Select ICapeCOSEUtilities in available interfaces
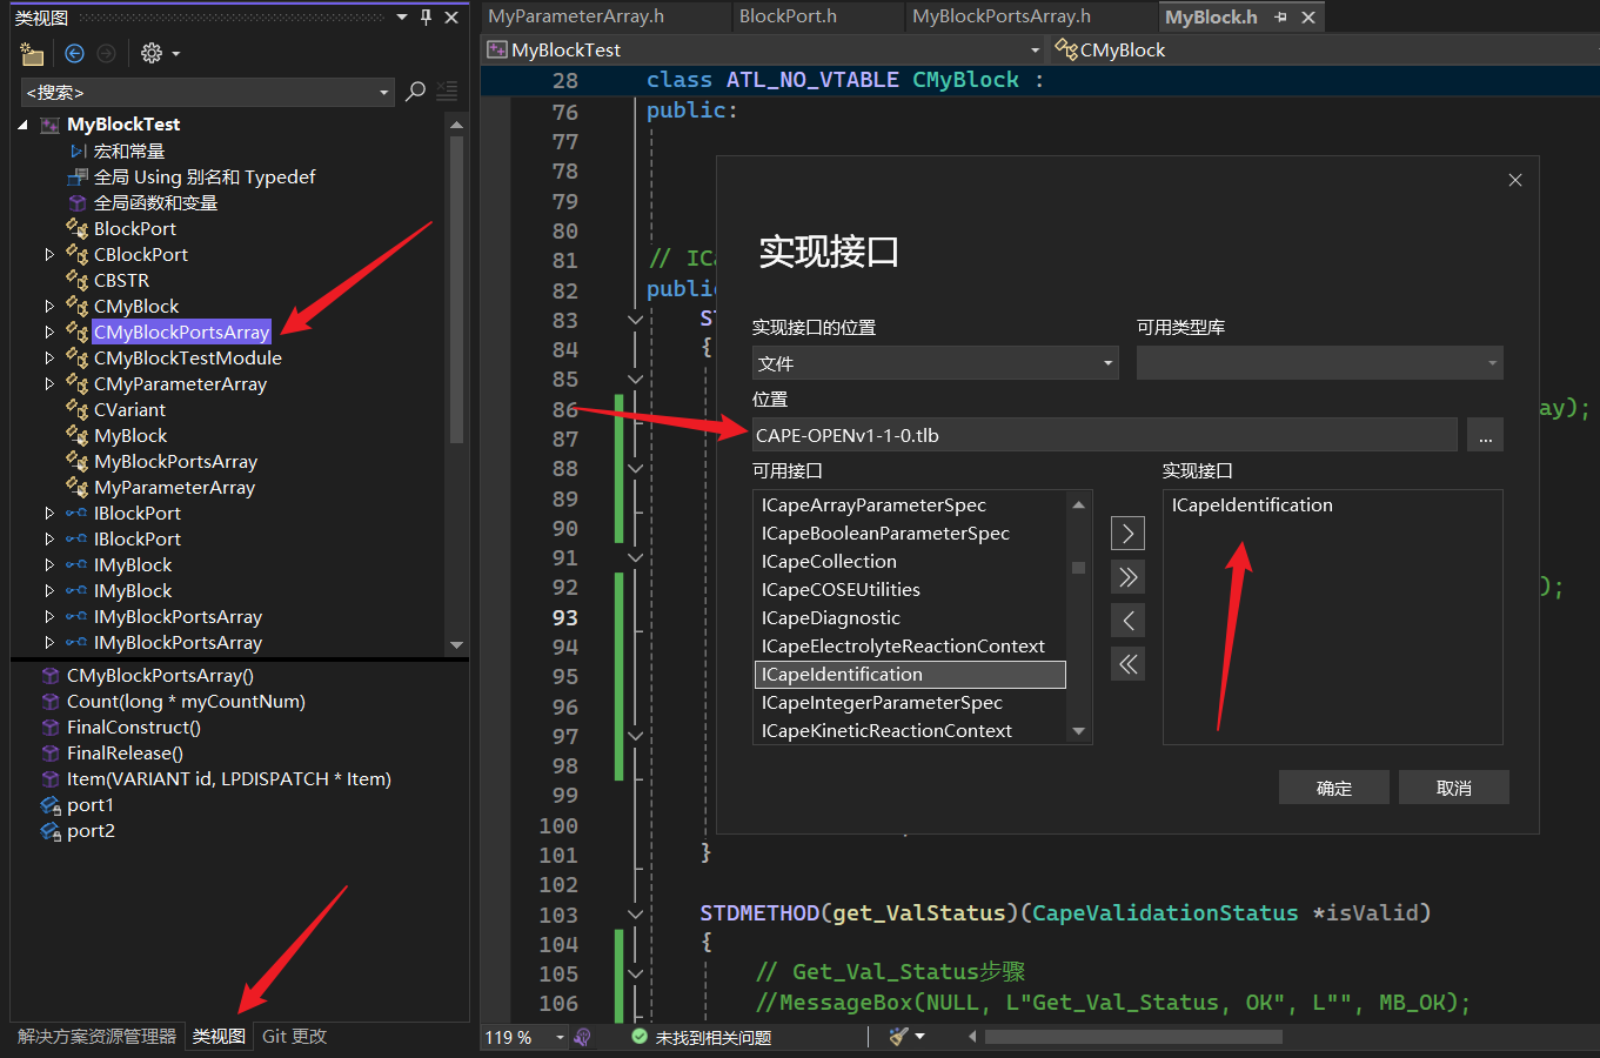 coord(840,590)
